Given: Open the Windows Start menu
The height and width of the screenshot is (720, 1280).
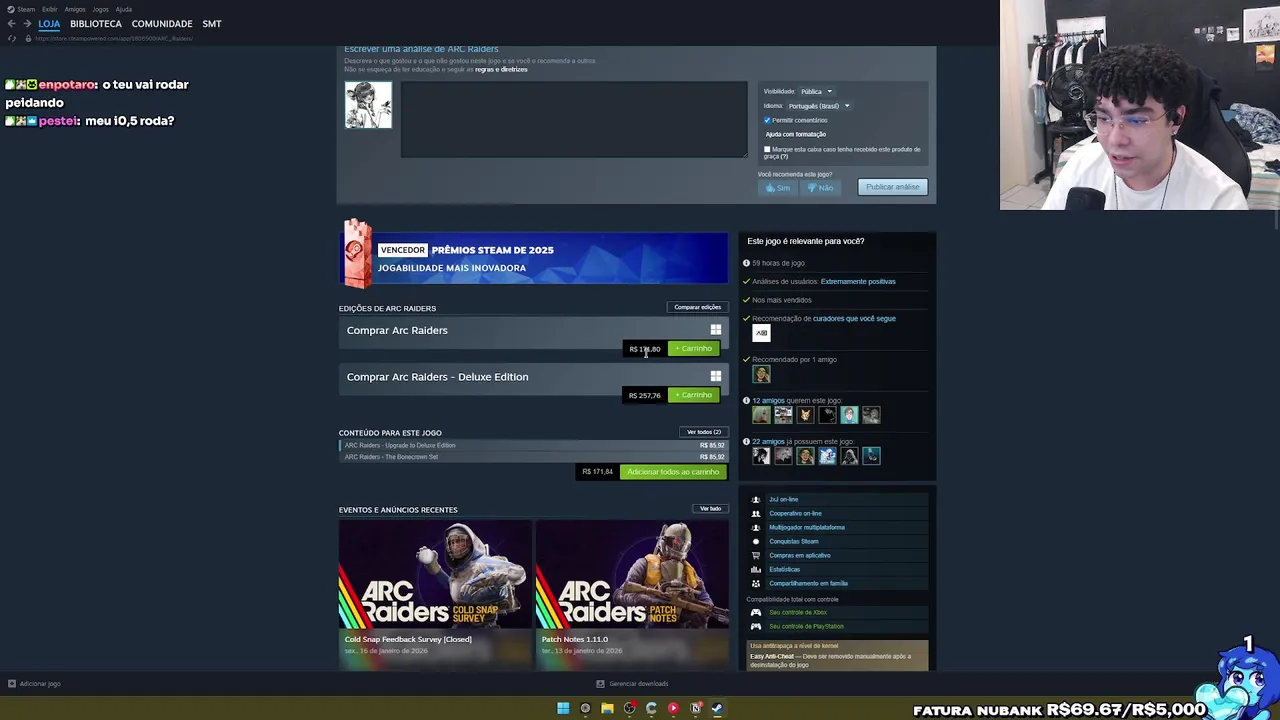Looking at the screenshot, I should [x=563, y=708].
